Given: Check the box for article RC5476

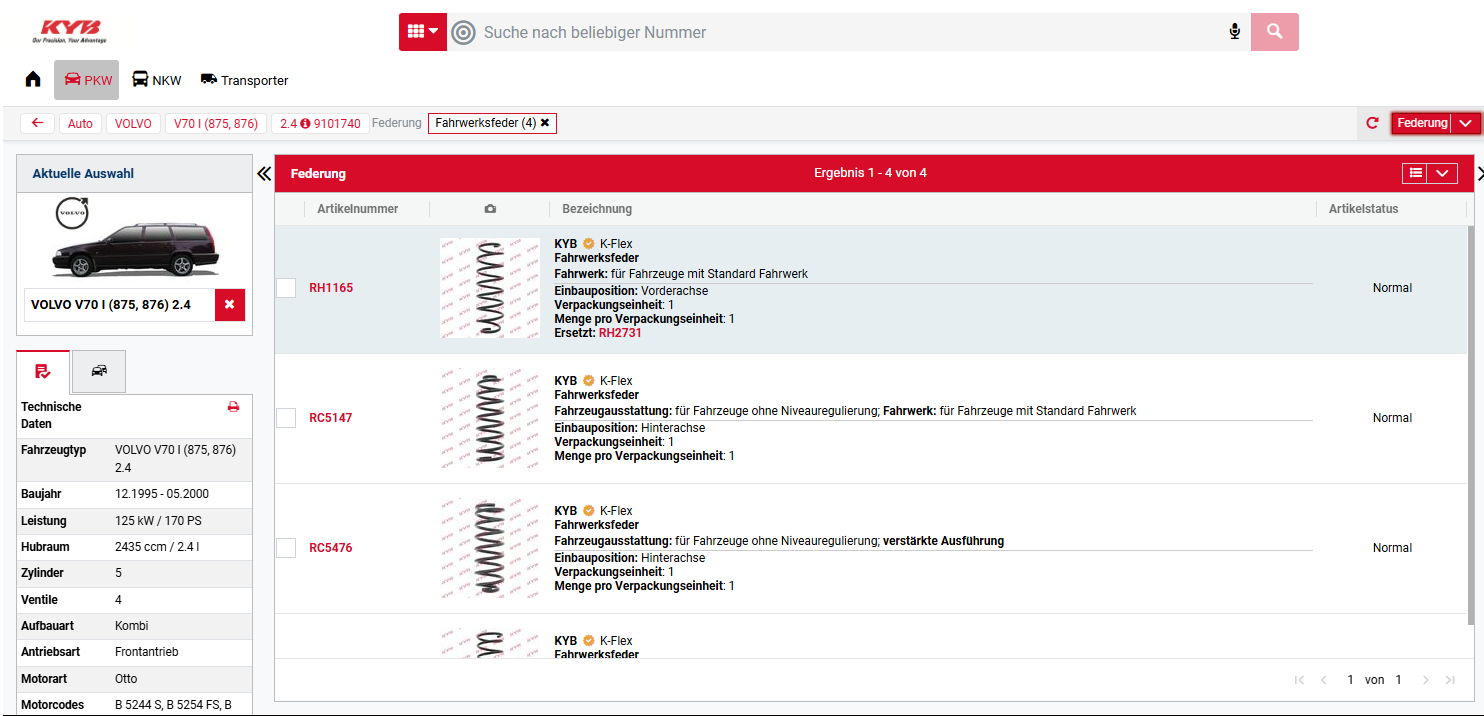Looking at the screenshot, I should point(286,548).
